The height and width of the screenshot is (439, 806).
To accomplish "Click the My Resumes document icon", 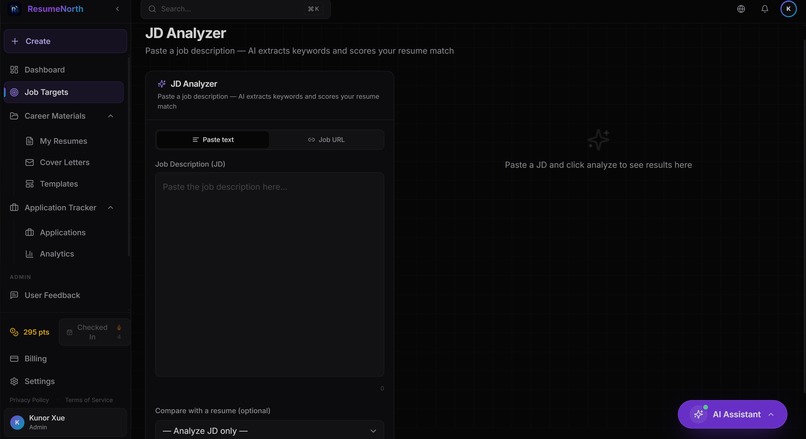I will point(29,141).
